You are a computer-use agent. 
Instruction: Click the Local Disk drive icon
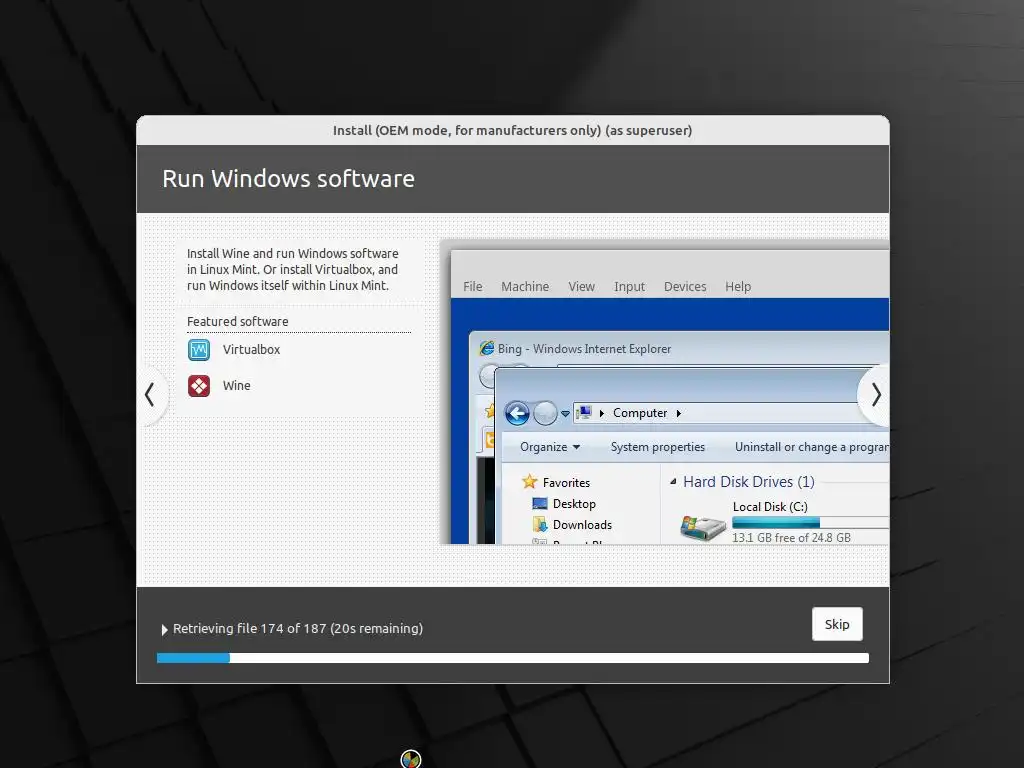click(x=703, y=526)
